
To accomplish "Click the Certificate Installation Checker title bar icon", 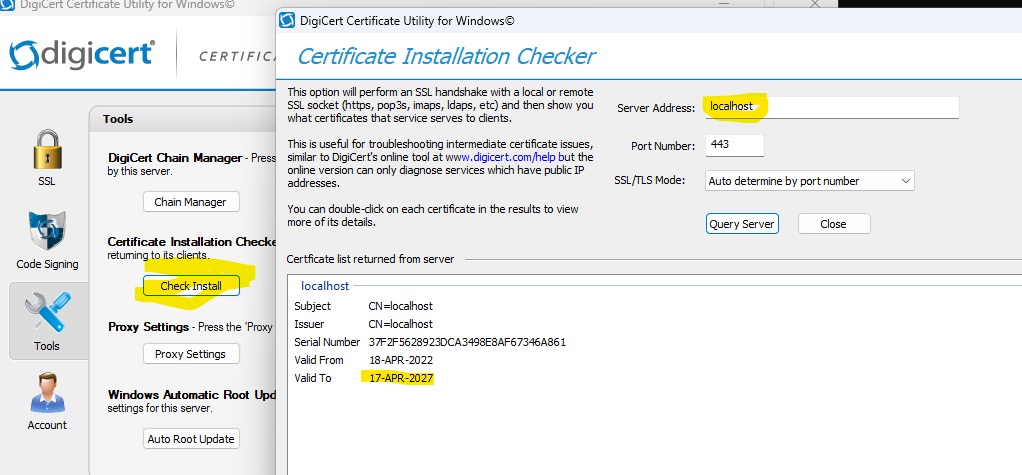I will click(287, 20).
